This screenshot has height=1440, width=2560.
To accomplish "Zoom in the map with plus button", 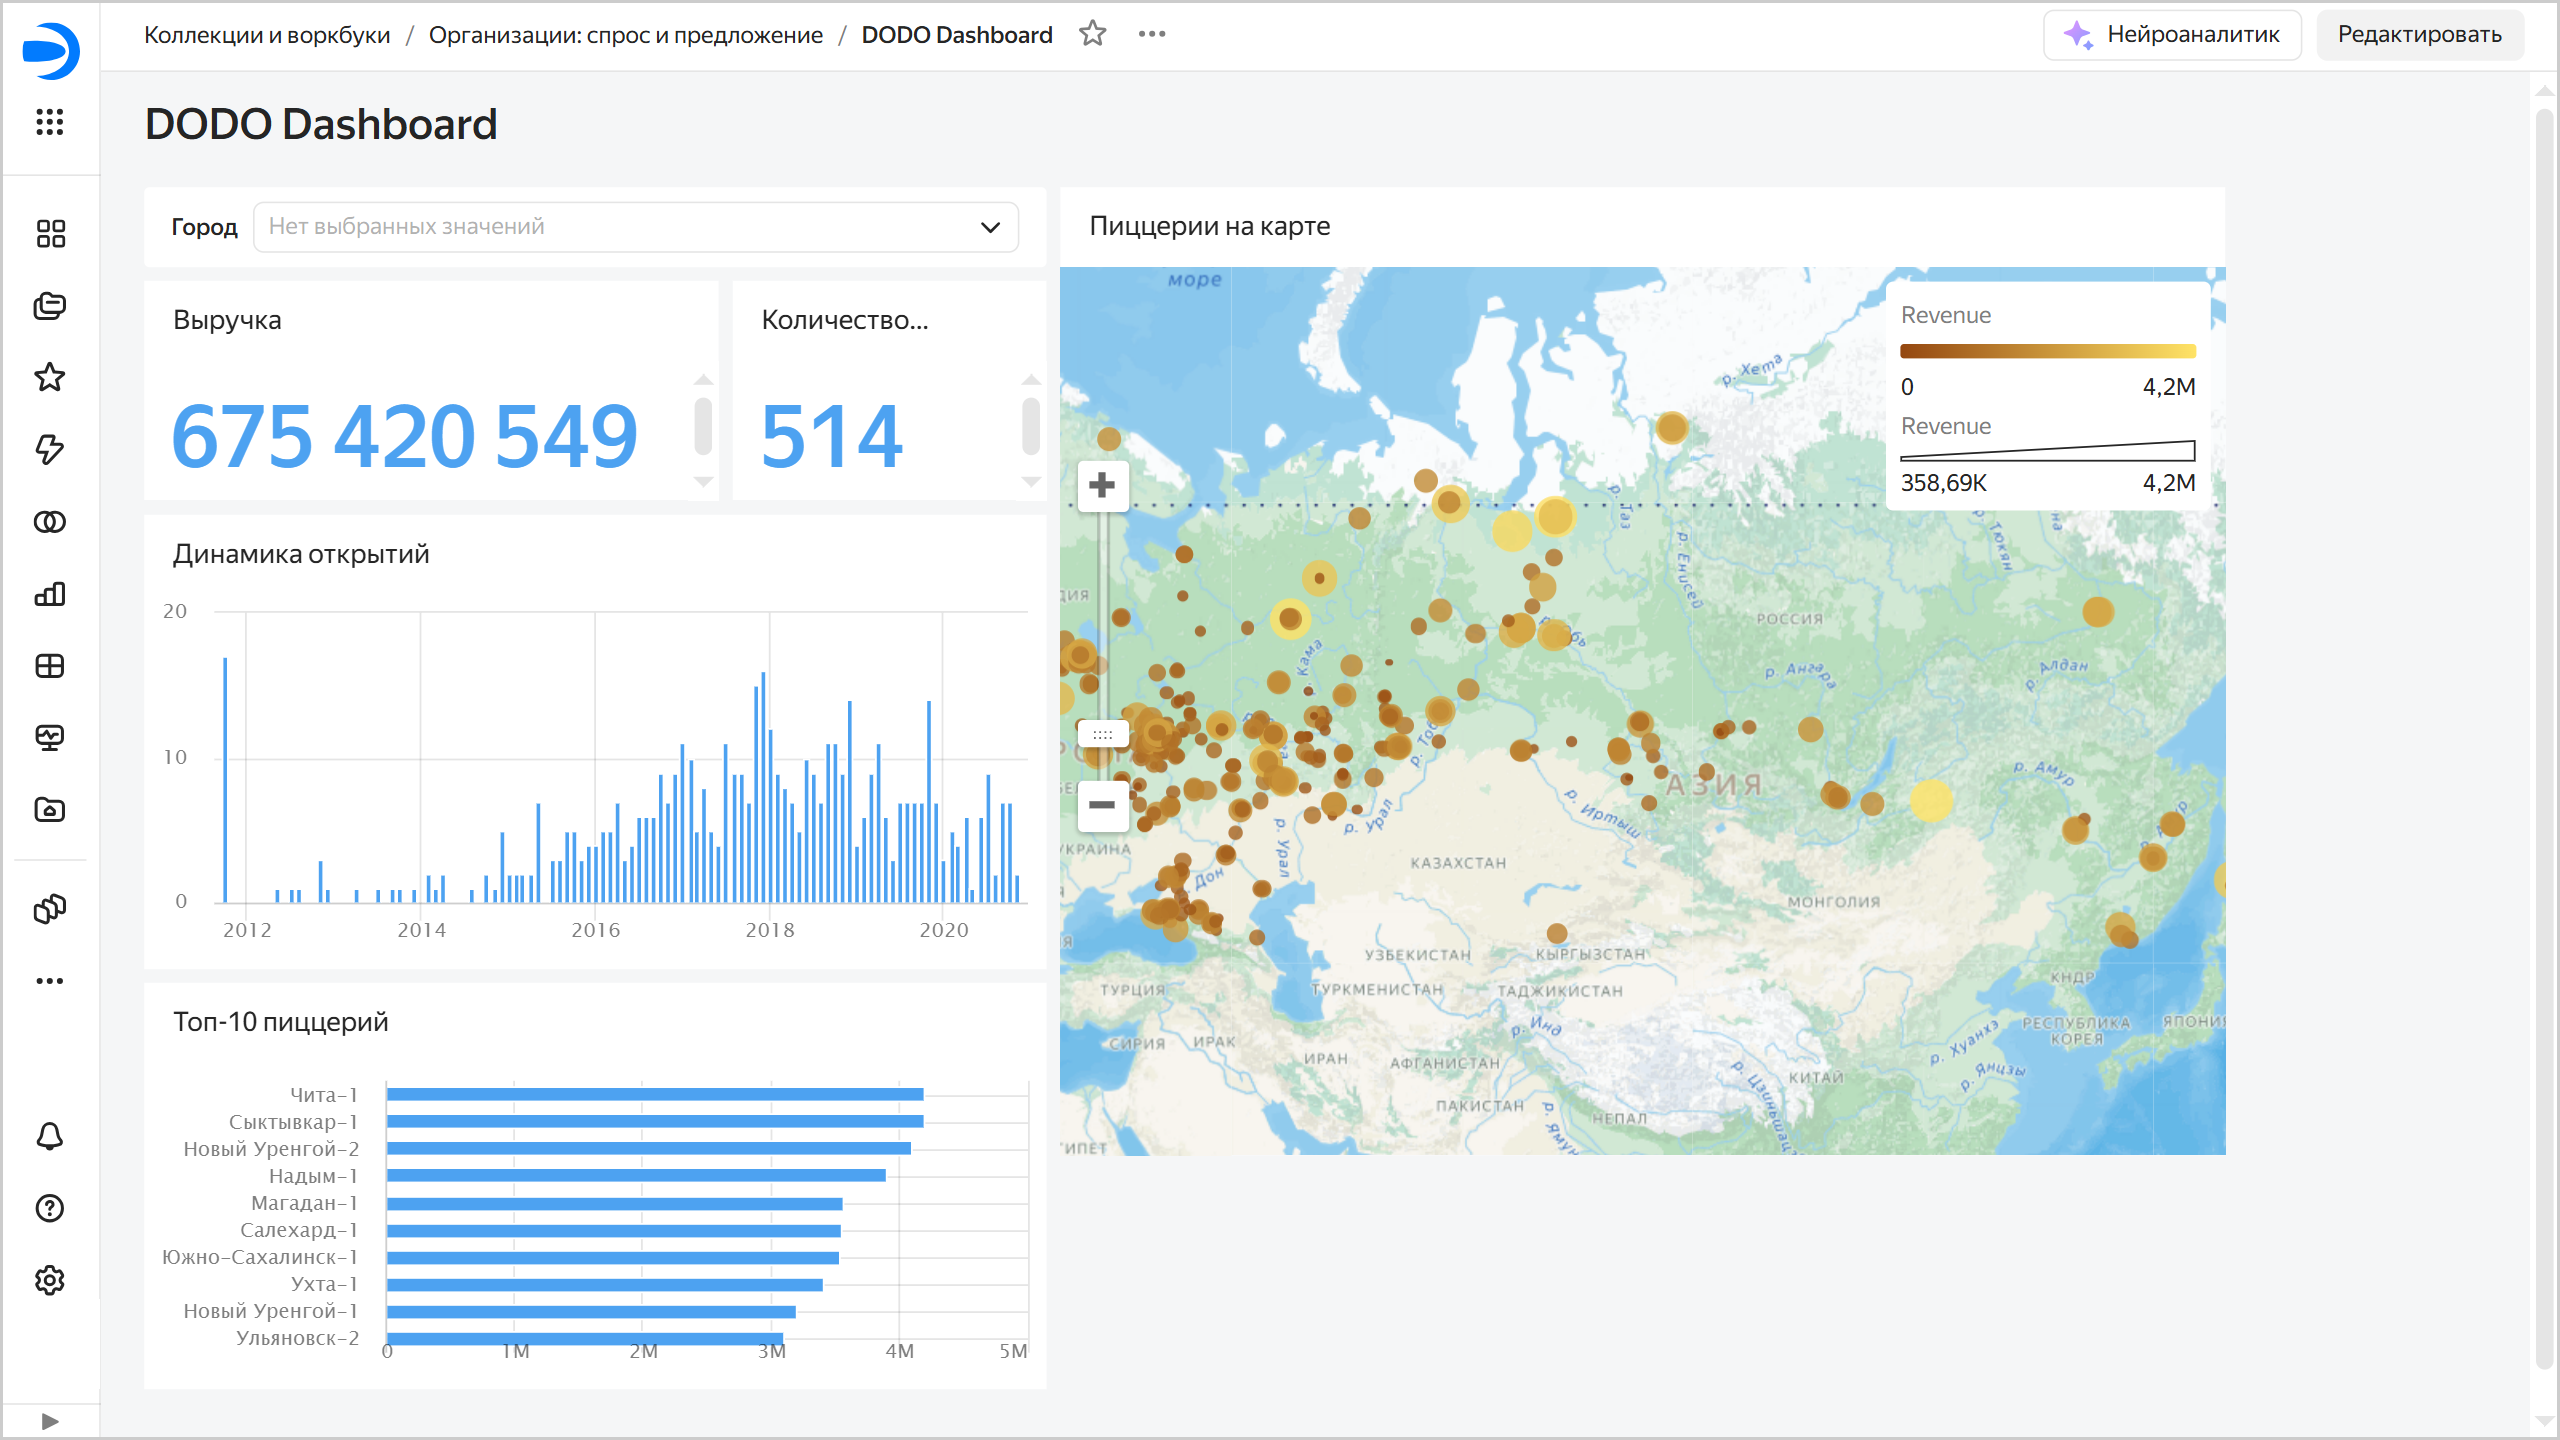I will click(1102, 486).
